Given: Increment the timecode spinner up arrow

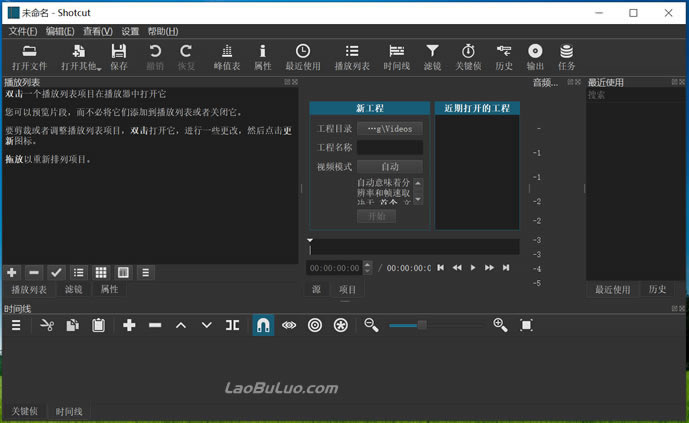Looking at the screenshot, I should pyautogui.click(x=368, y=264).
